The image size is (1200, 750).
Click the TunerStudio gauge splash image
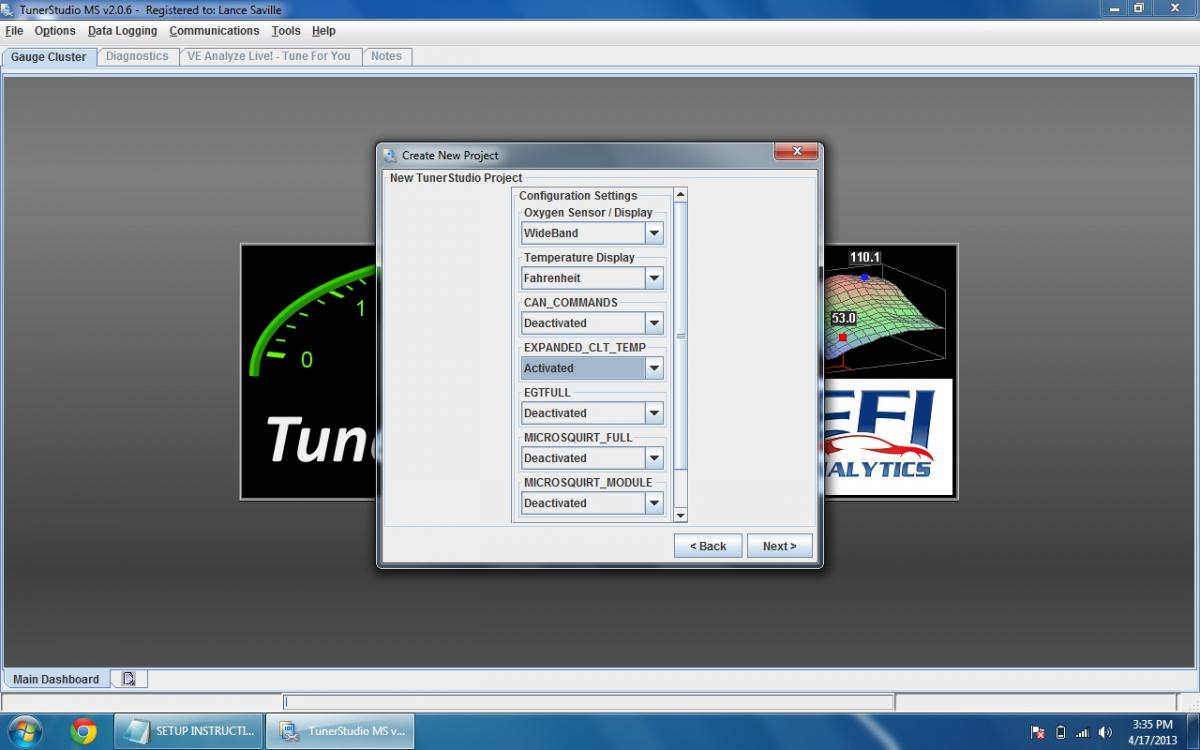[308, 371]
